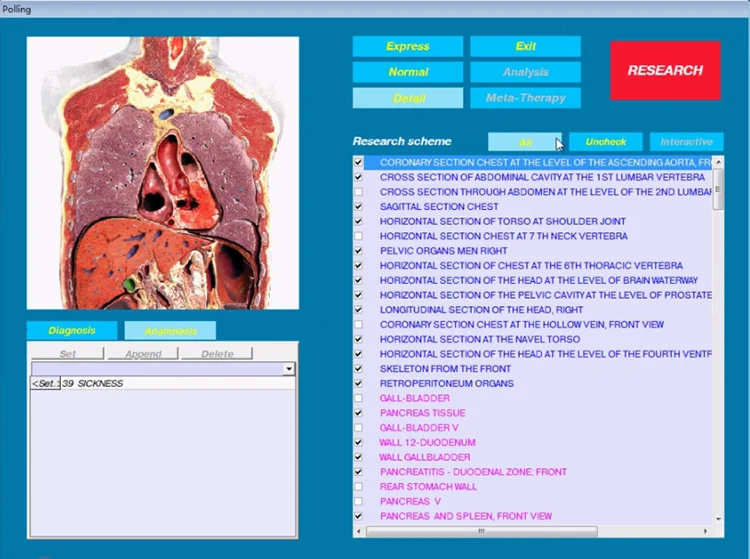This screenshot has height=559, width=750.
Task: Toggle checkbox for Horizontal Section Torso at Shoulder Joint
Action: [x=358, y=221]
